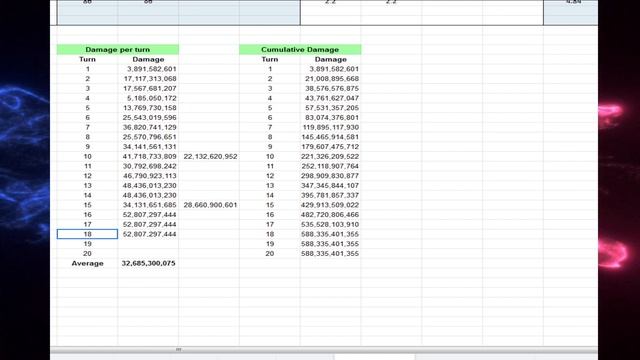640x360 pixels.
Task: Select cell showing 5,185,050,172
Action: (148, 98)
